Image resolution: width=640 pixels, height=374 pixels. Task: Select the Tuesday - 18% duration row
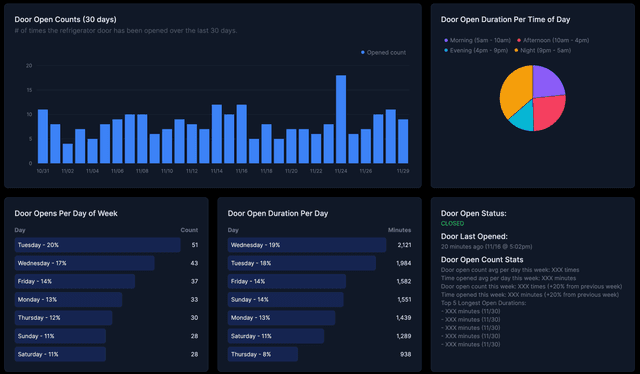(x=320, y=263)
